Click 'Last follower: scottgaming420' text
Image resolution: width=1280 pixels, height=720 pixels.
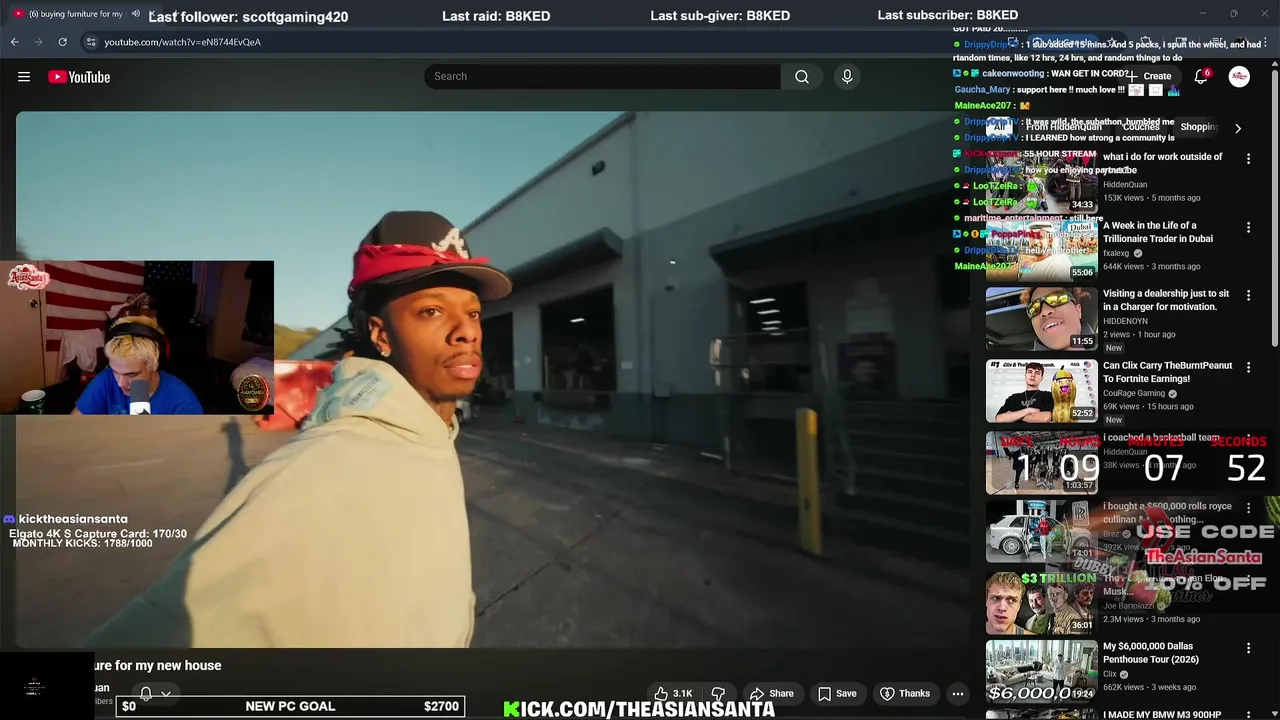(248, 16)
